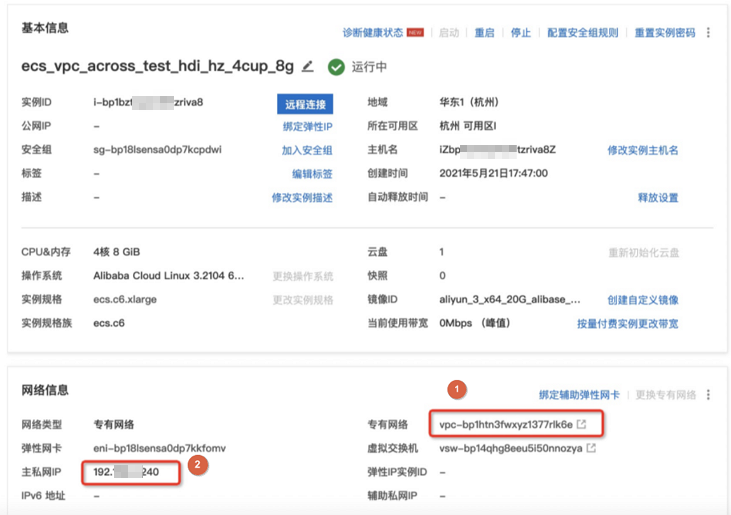Click 修改实例主机名 link
Viewport: 731px width, 515px height.
pos(642,150)
